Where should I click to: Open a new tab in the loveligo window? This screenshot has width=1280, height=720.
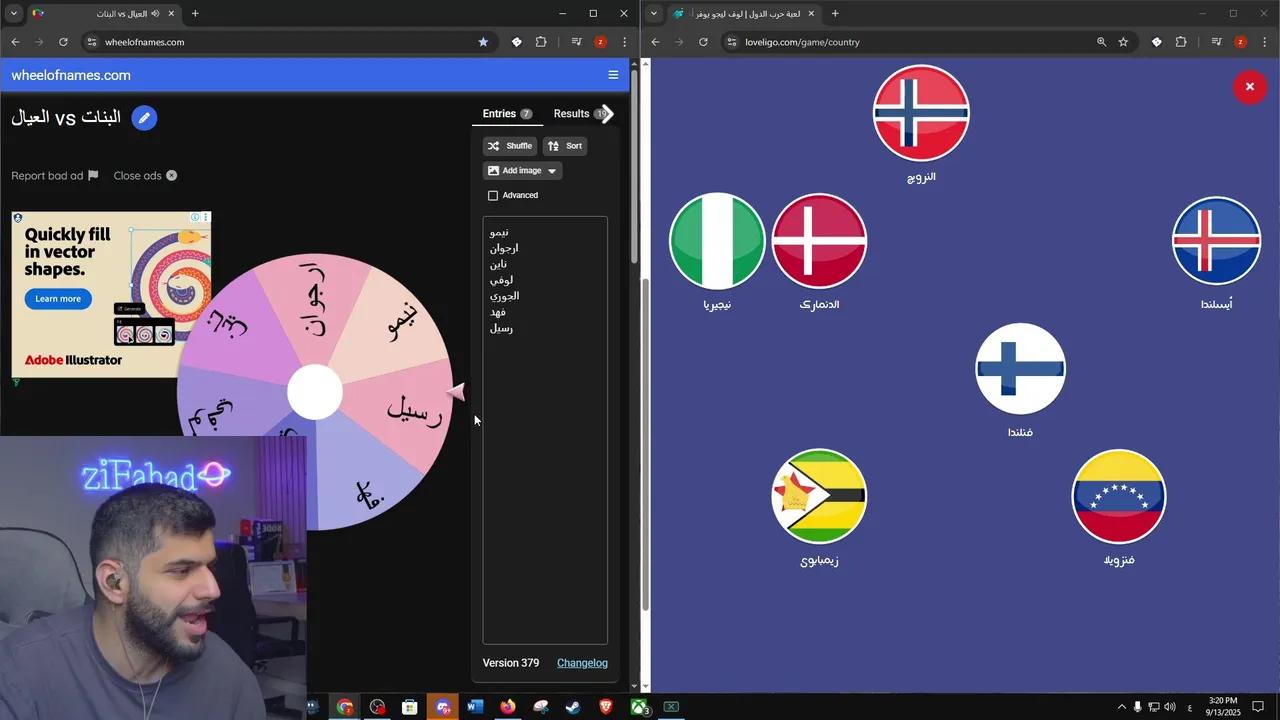pos(835,14)
